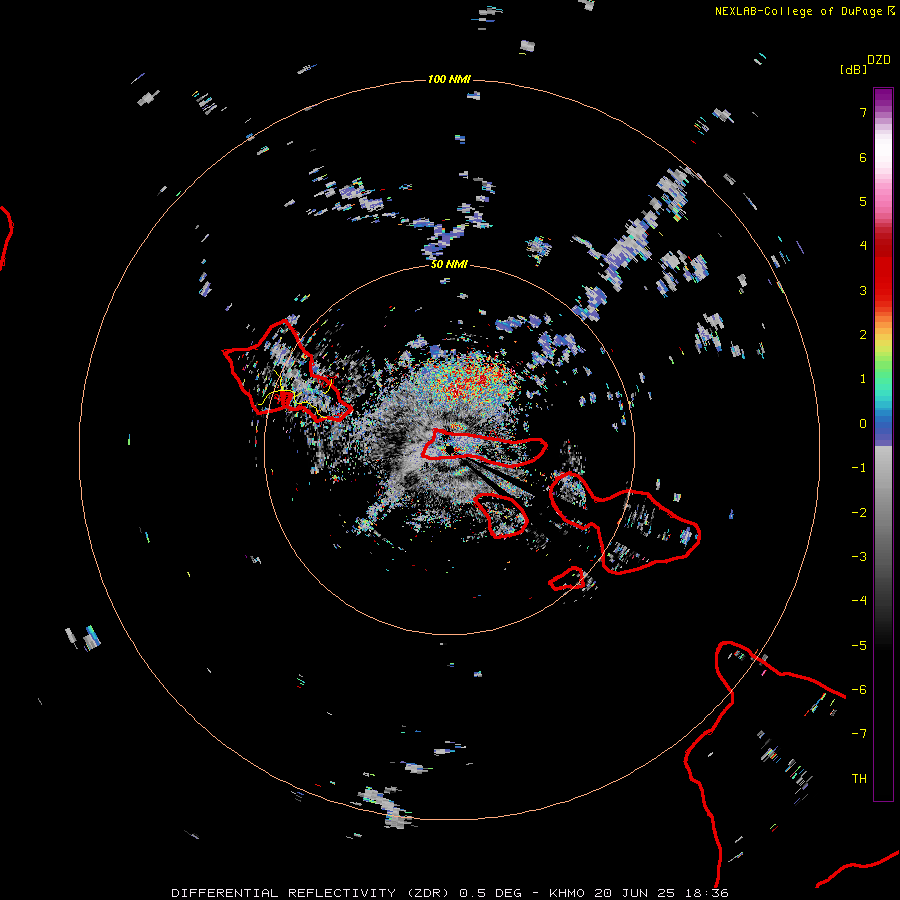The width and height of the screenshot is (900, 900).
Task: Click the black radar site dot at center
Action: [449, 449]
